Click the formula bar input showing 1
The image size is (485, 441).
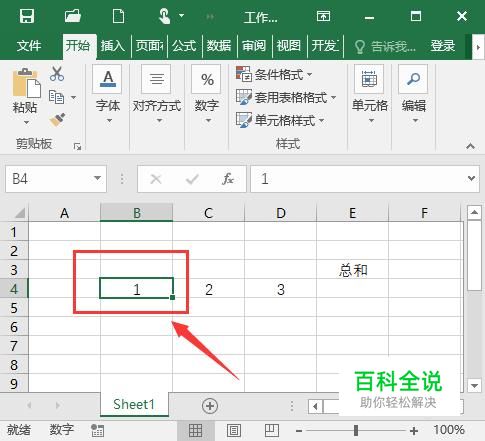358,179
